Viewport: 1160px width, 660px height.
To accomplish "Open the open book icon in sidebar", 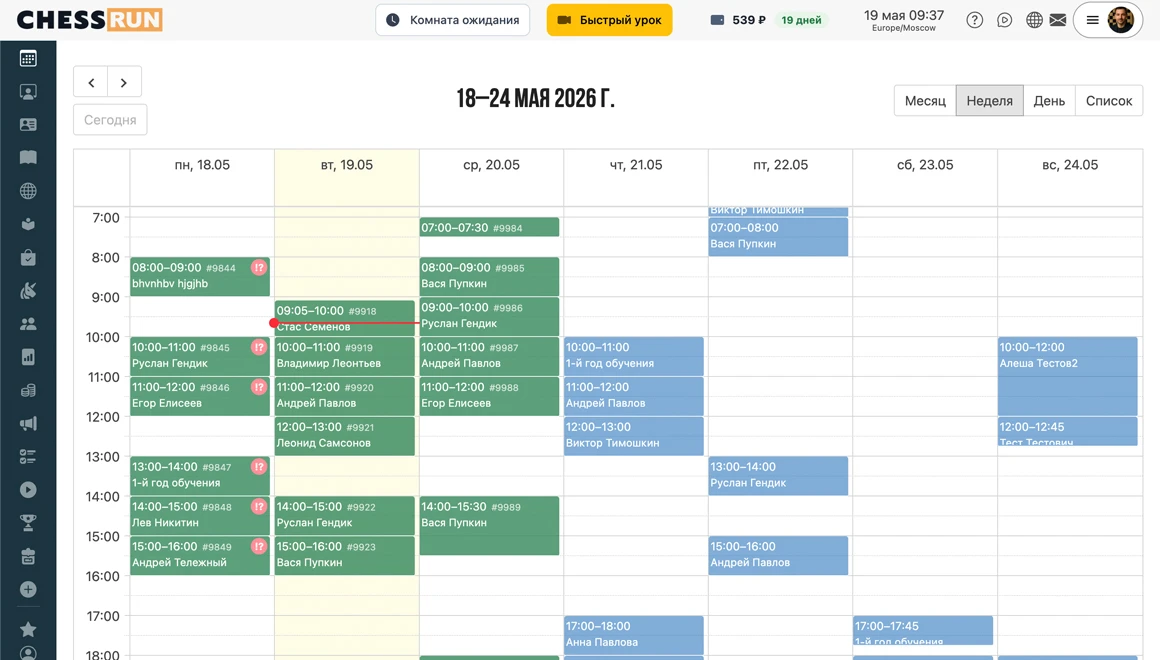I will click(28, 158).
